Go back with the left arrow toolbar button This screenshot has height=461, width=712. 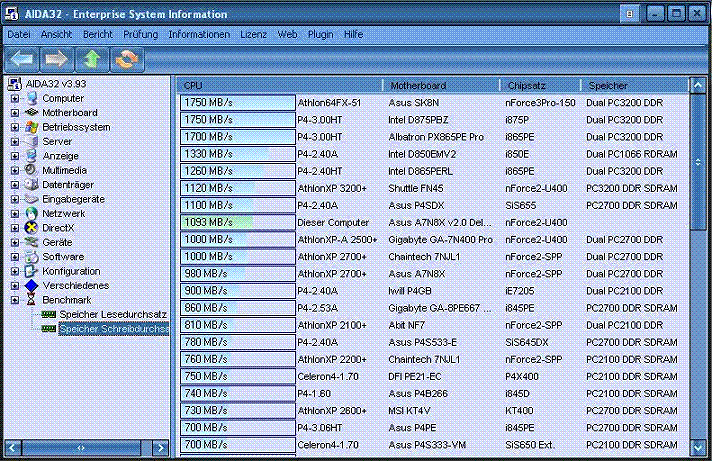21,59
